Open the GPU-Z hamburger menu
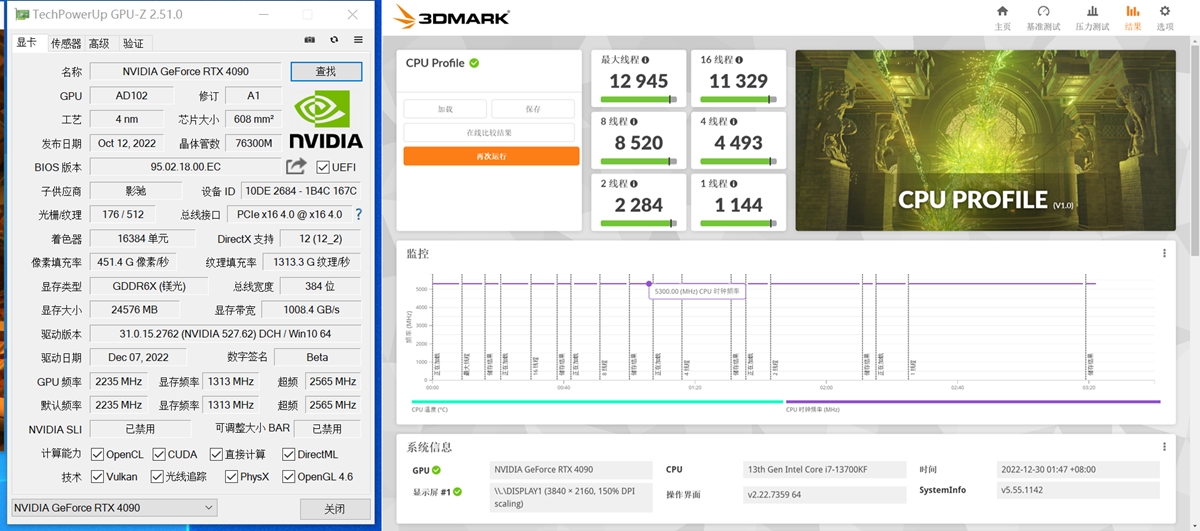This screenshot has width=1200, height=531. [358, 40]
